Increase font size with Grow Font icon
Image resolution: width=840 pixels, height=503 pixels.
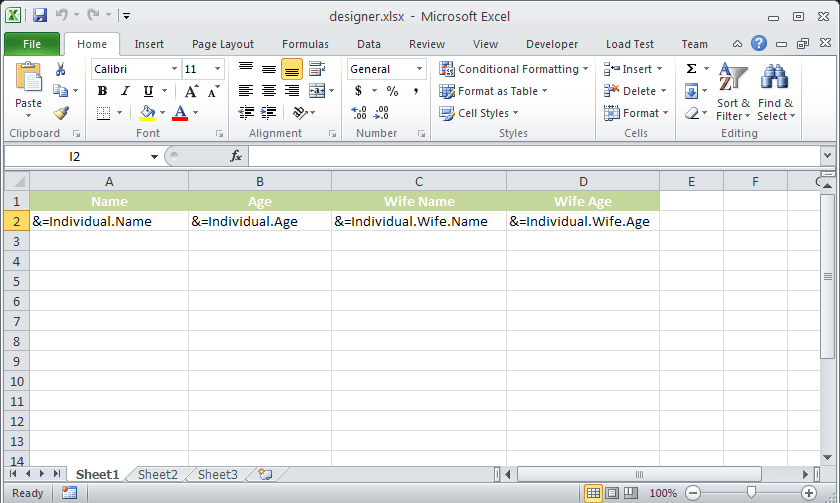[191, 91]
